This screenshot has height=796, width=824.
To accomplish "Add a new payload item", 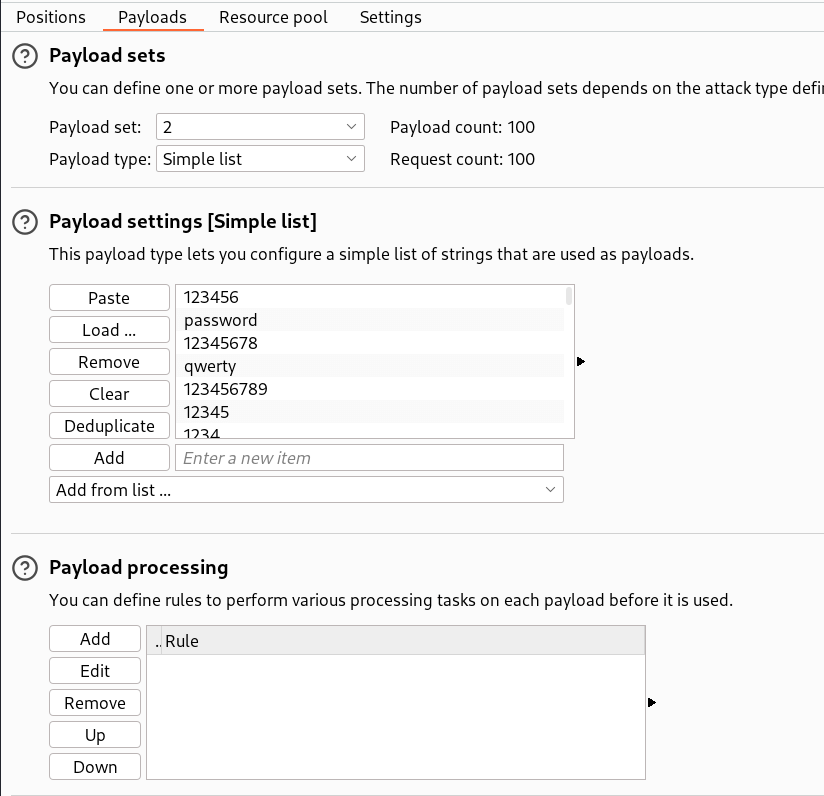I will [x=109, y=457].
